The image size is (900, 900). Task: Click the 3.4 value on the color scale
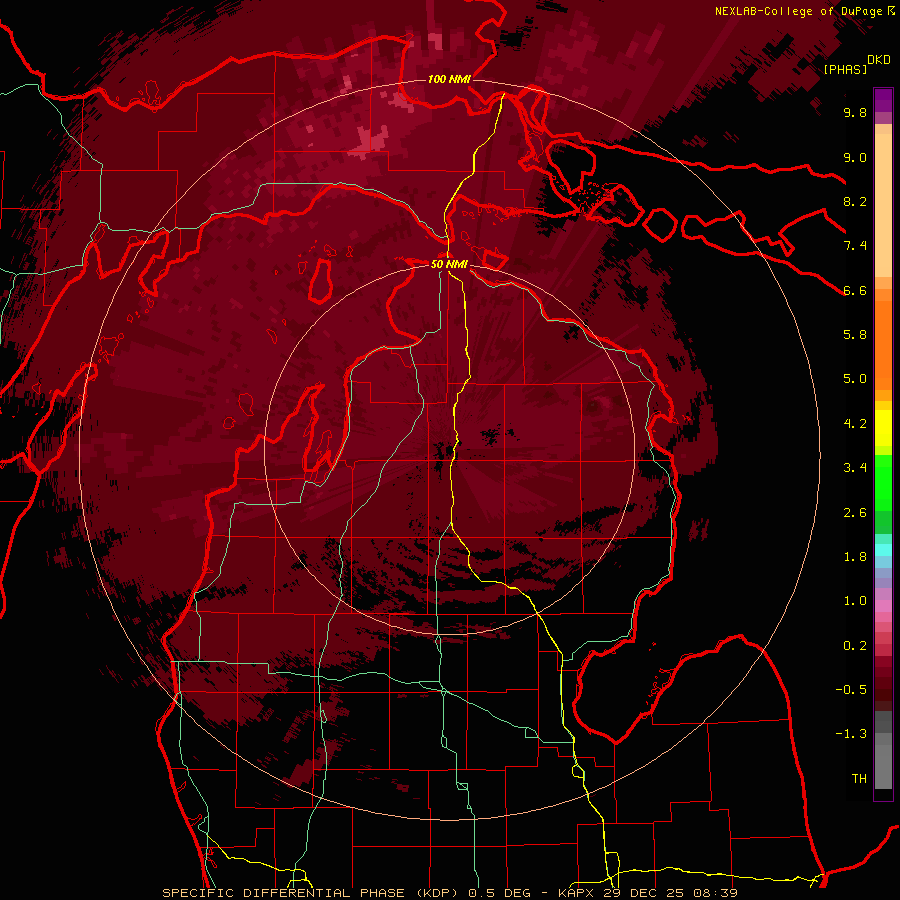point(855,468)
